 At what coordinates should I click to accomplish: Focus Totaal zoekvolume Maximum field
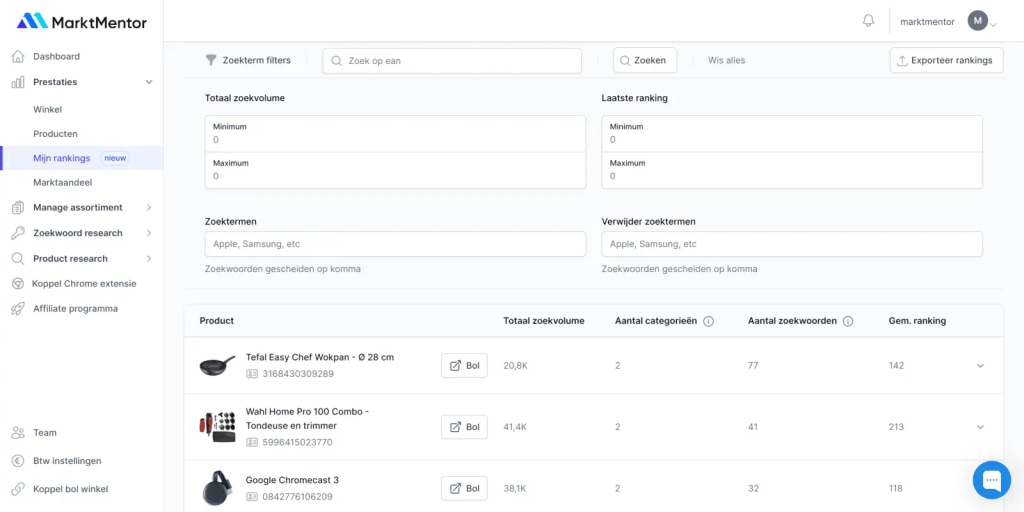[395, 170]
